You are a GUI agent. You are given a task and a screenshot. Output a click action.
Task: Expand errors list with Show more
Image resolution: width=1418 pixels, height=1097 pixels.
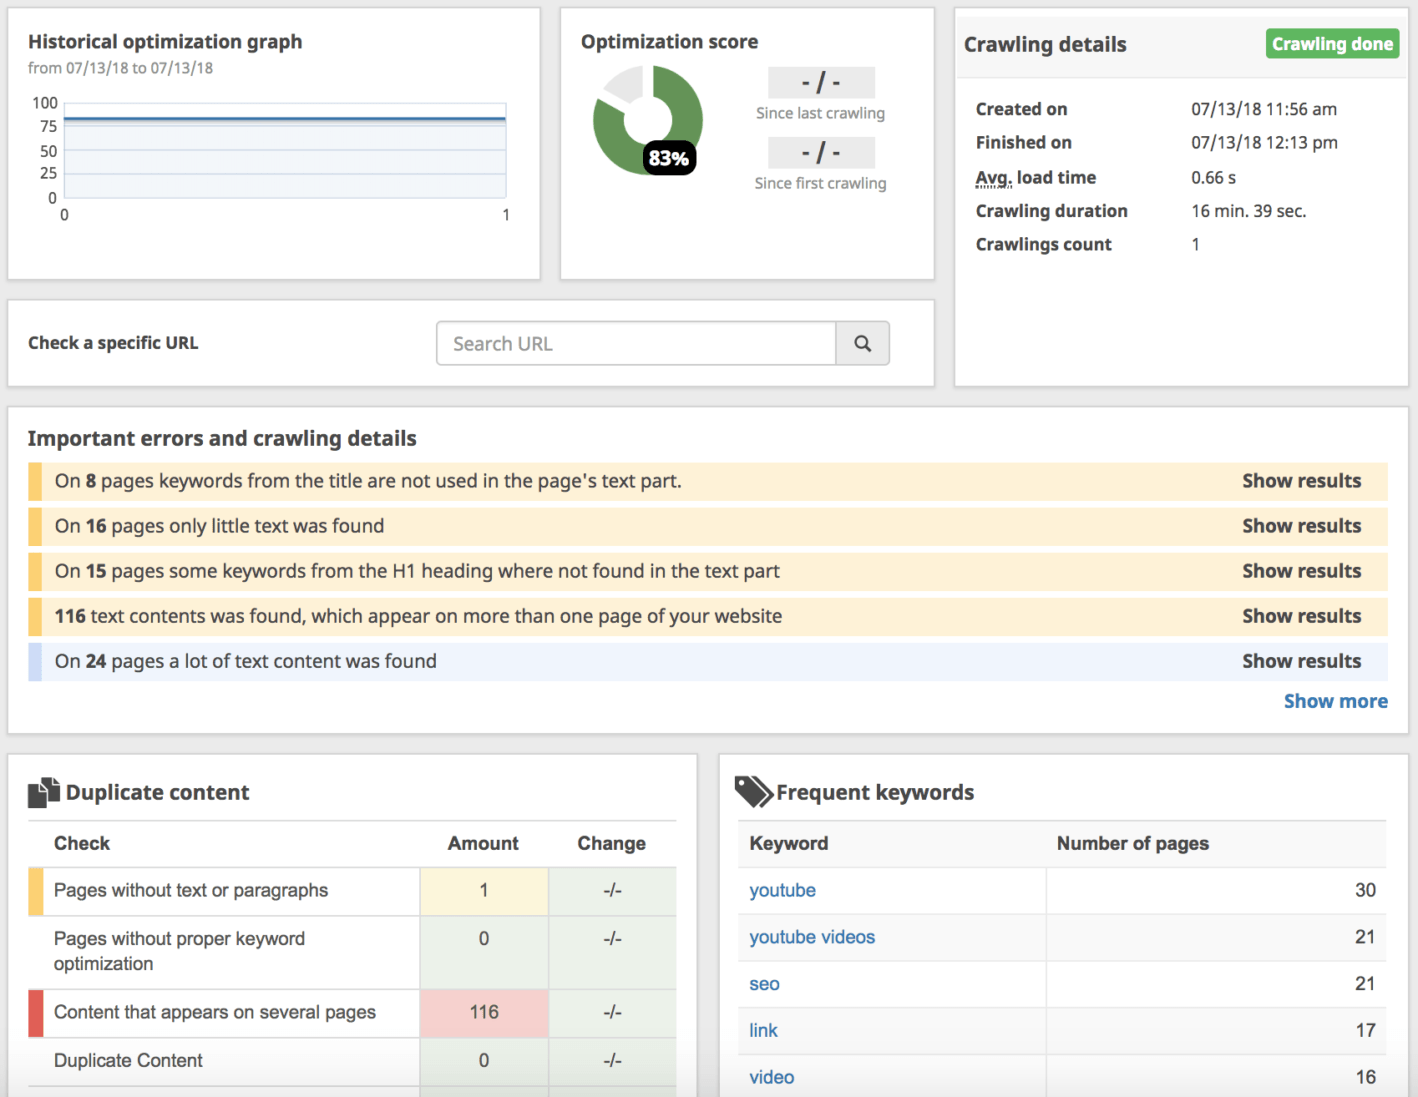[1335, 701]
